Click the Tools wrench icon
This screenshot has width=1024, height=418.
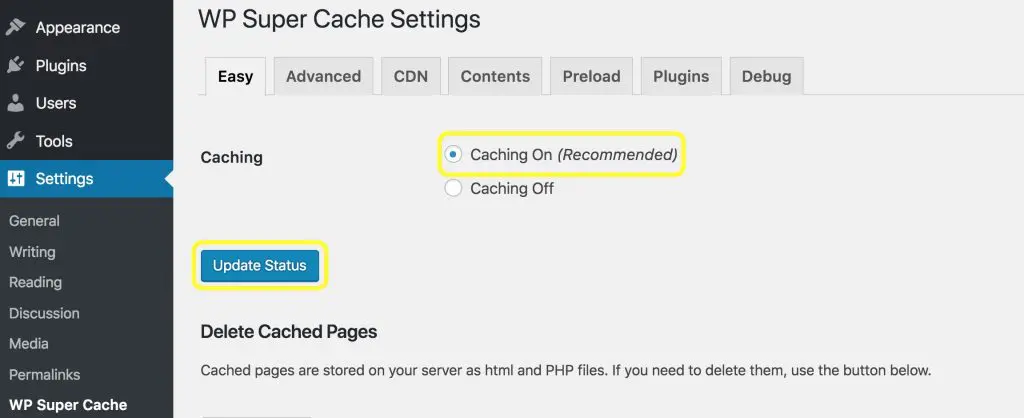16,141
